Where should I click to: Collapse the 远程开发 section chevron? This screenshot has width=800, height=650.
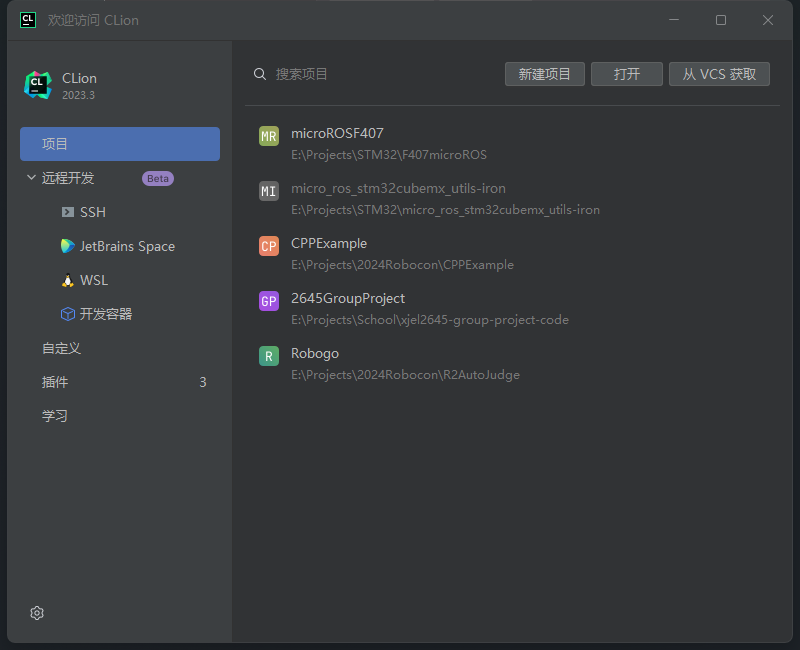point(31,178)
